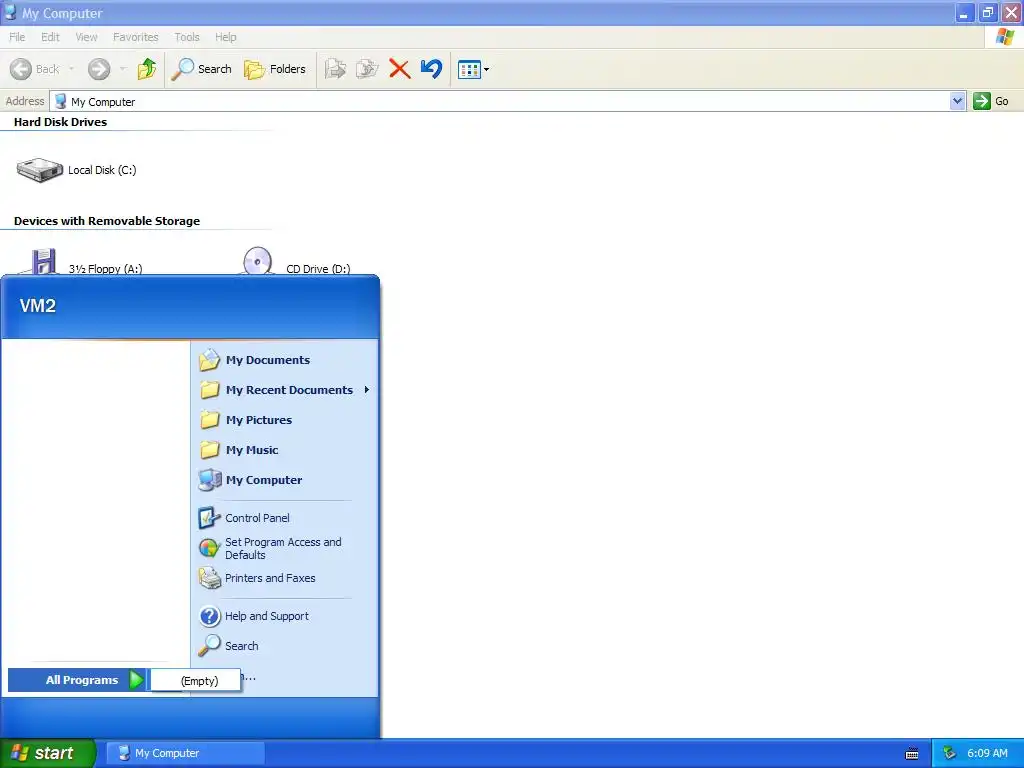Open Printers and Faxes

270,578
